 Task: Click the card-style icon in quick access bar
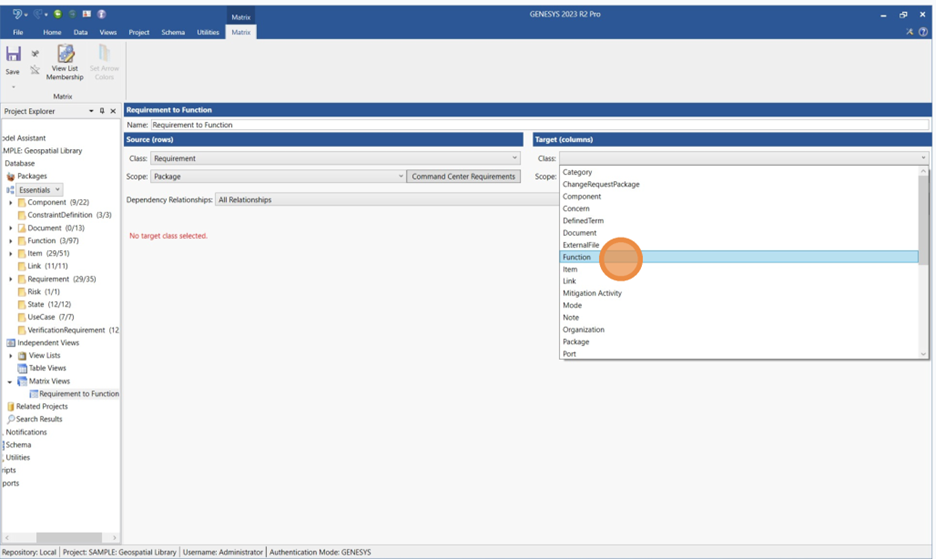pos(87,14)
